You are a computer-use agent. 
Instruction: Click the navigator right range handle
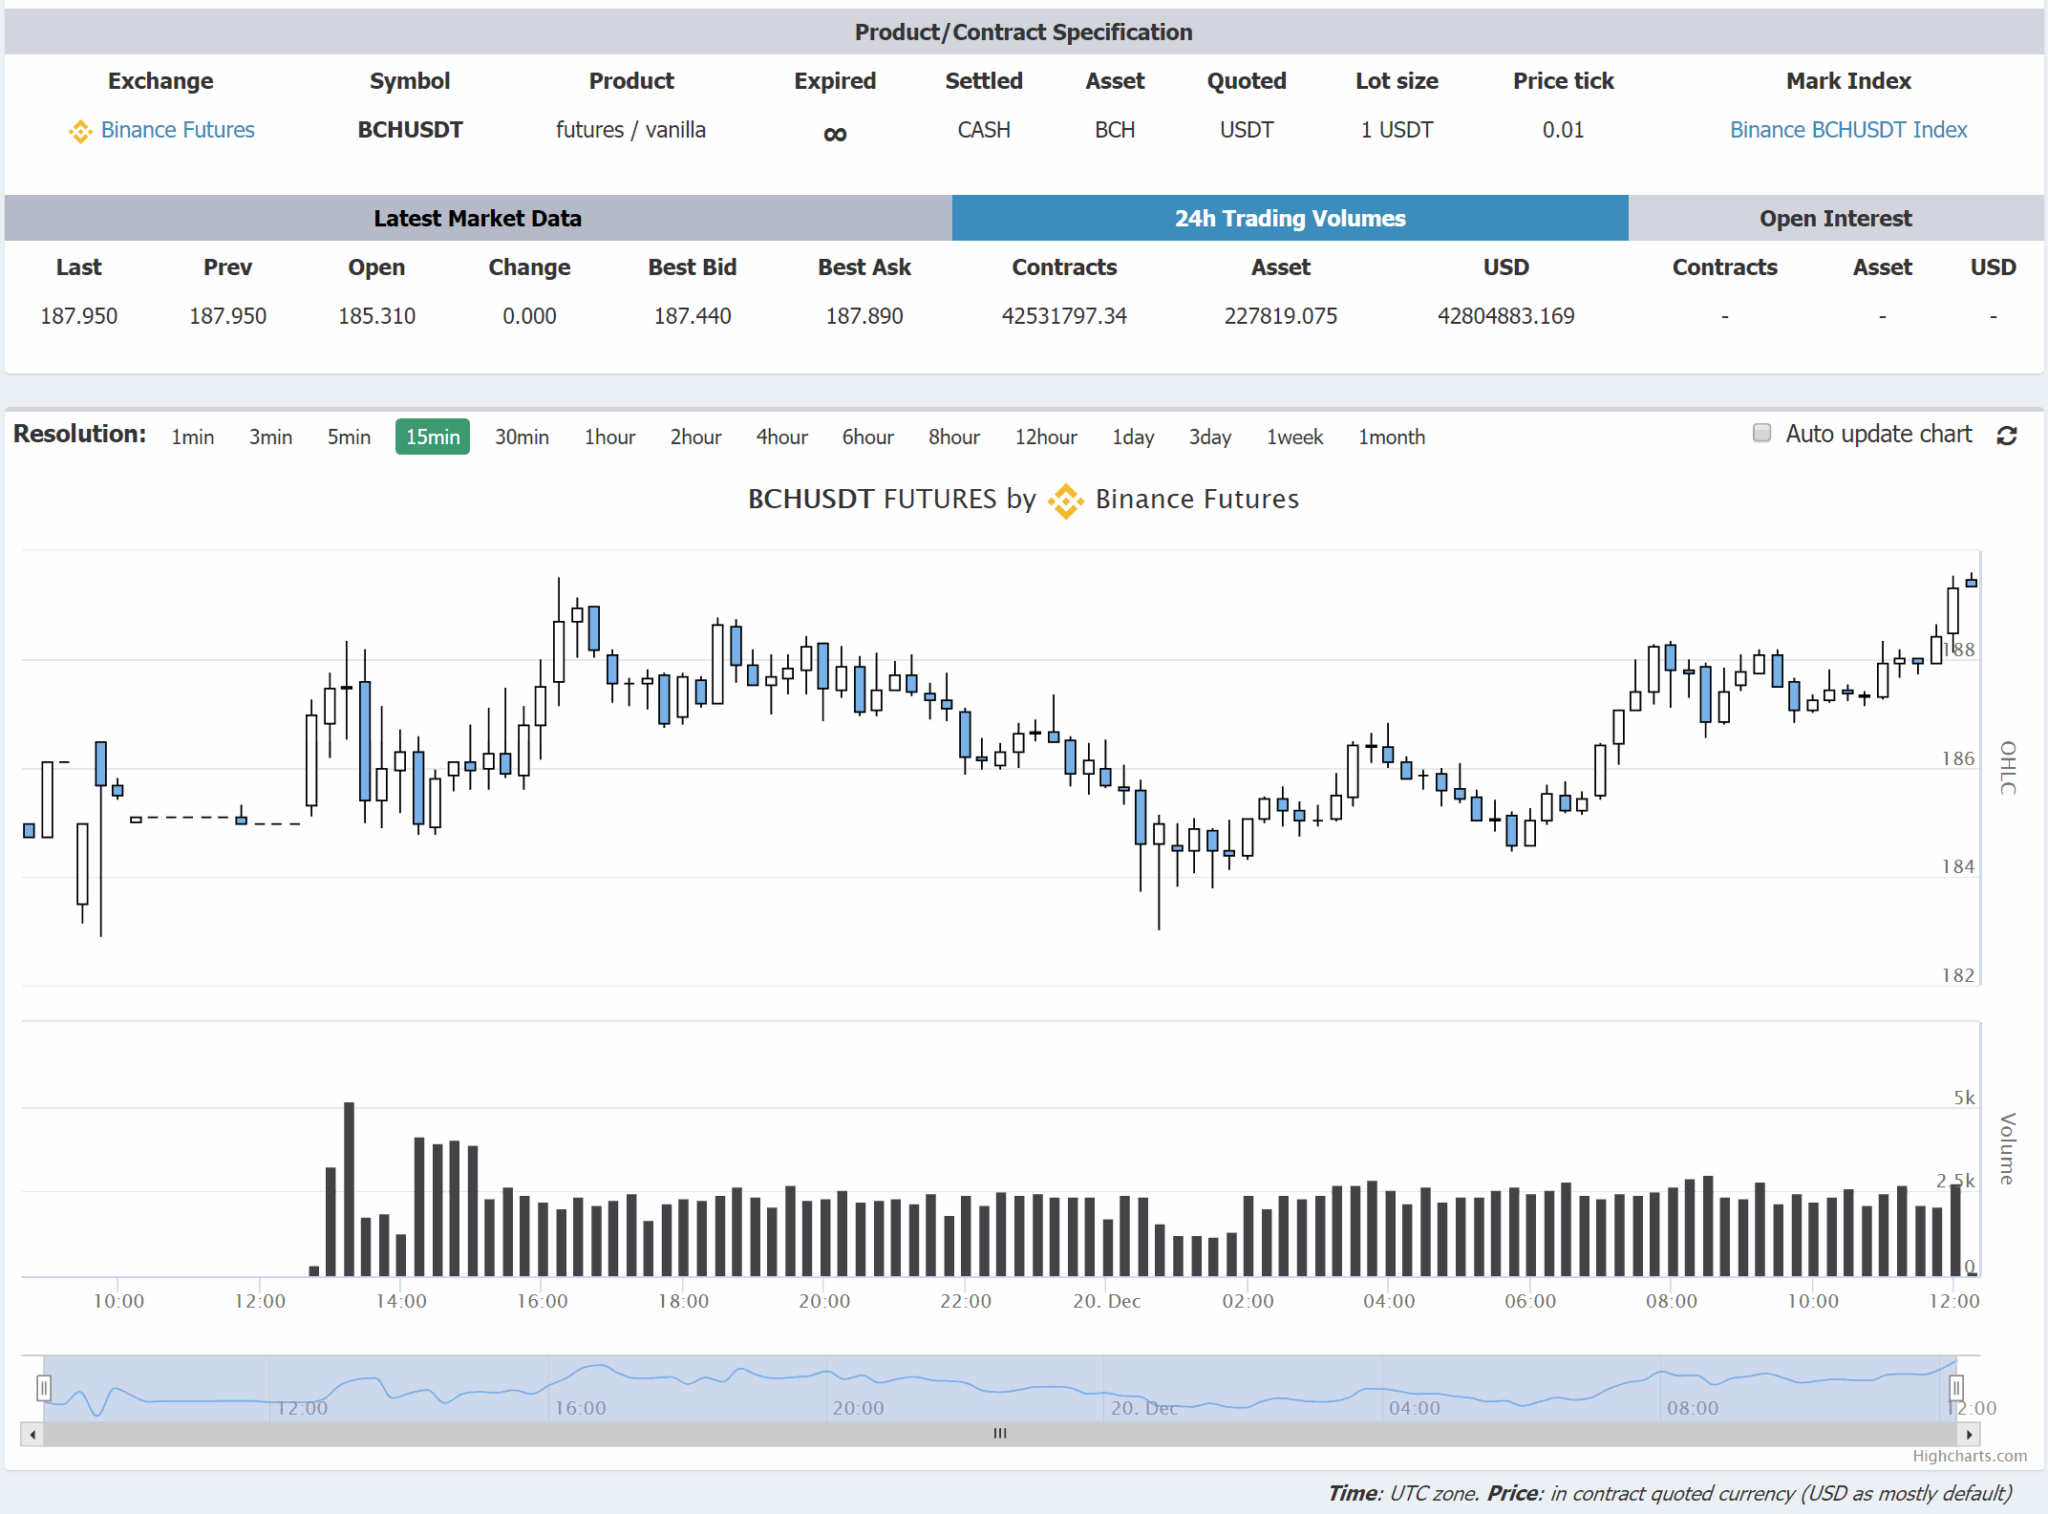pyautogui.click(x=1956, y=1388)
